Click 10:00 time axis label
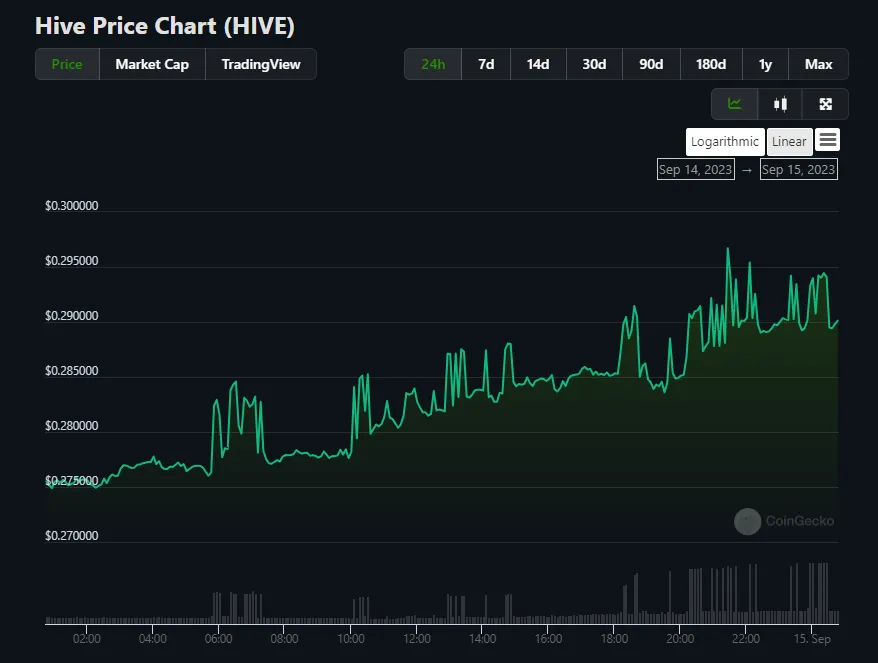This screenshot has width=878, height=663. [351, 638]
